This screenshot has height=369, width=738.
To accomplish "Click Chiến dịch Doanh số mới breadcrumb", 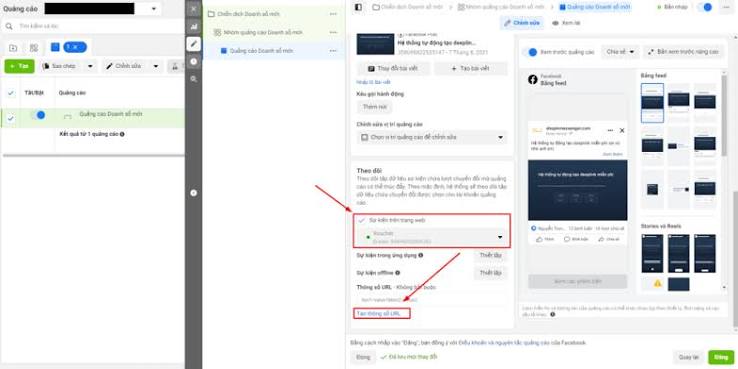I will [x=408, y=7].
